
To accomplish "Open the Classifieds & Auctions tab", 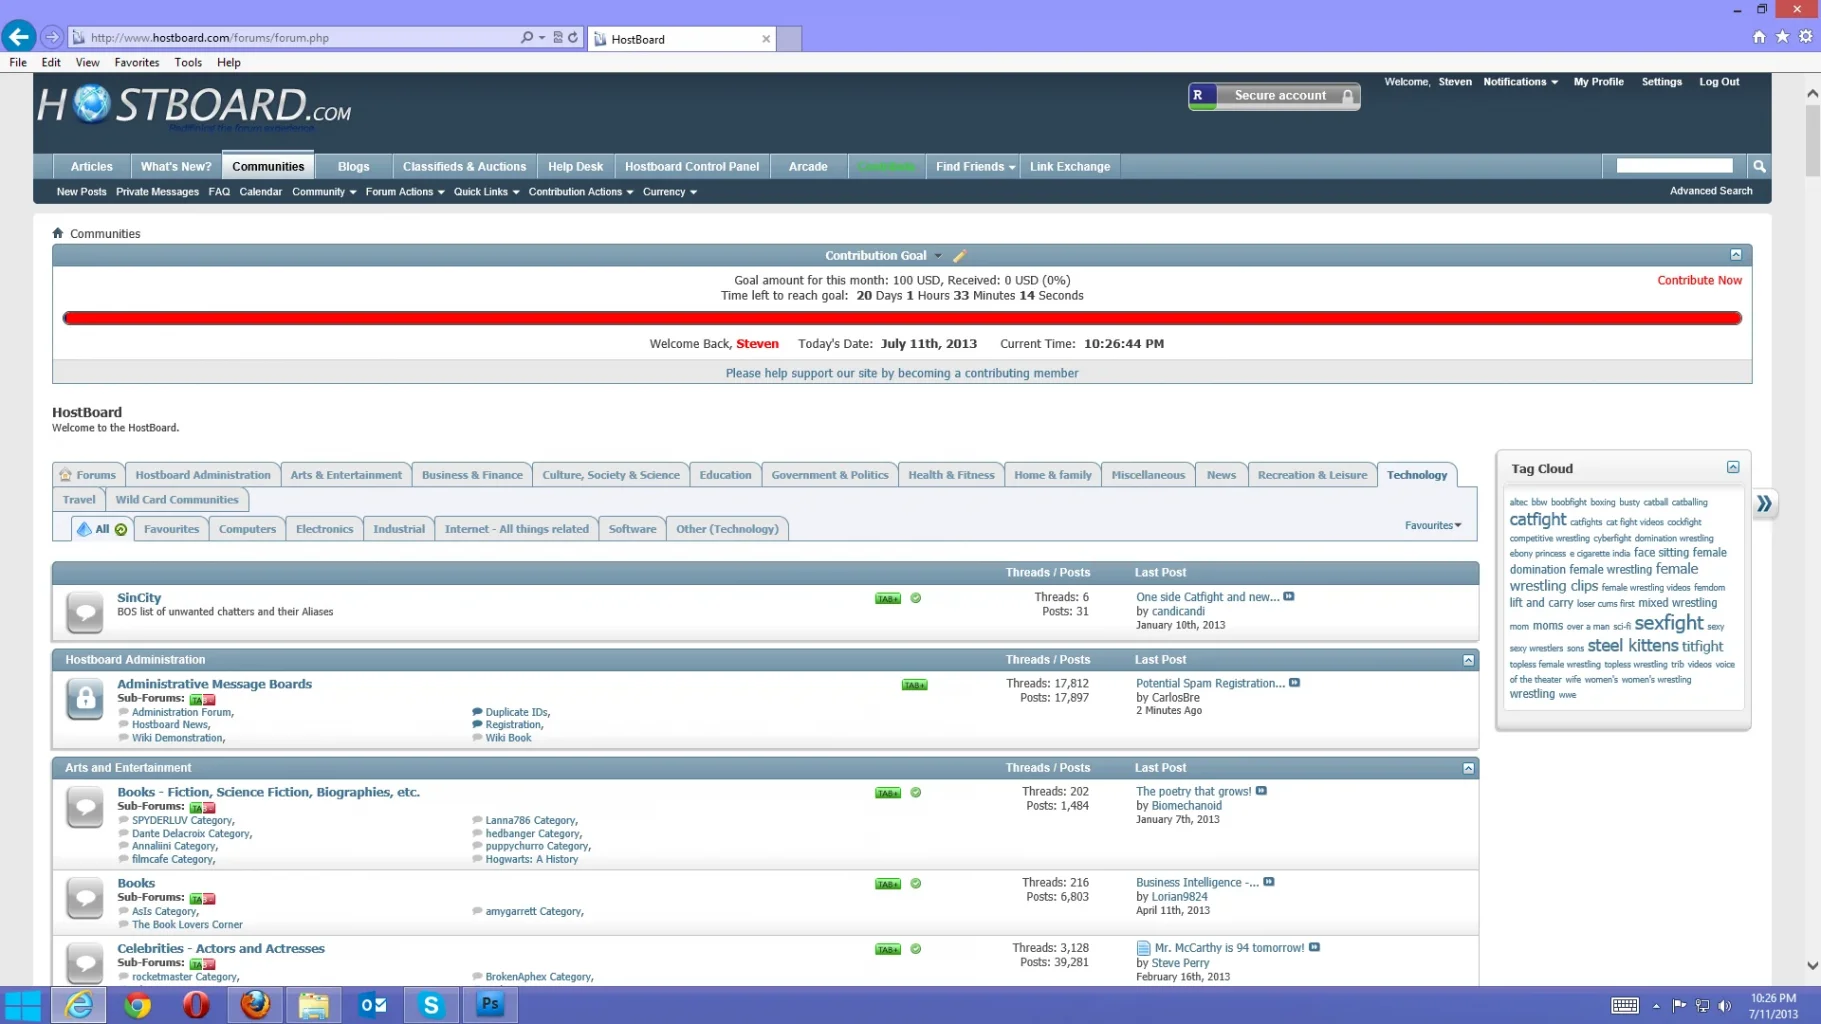I will pos(464,167).
